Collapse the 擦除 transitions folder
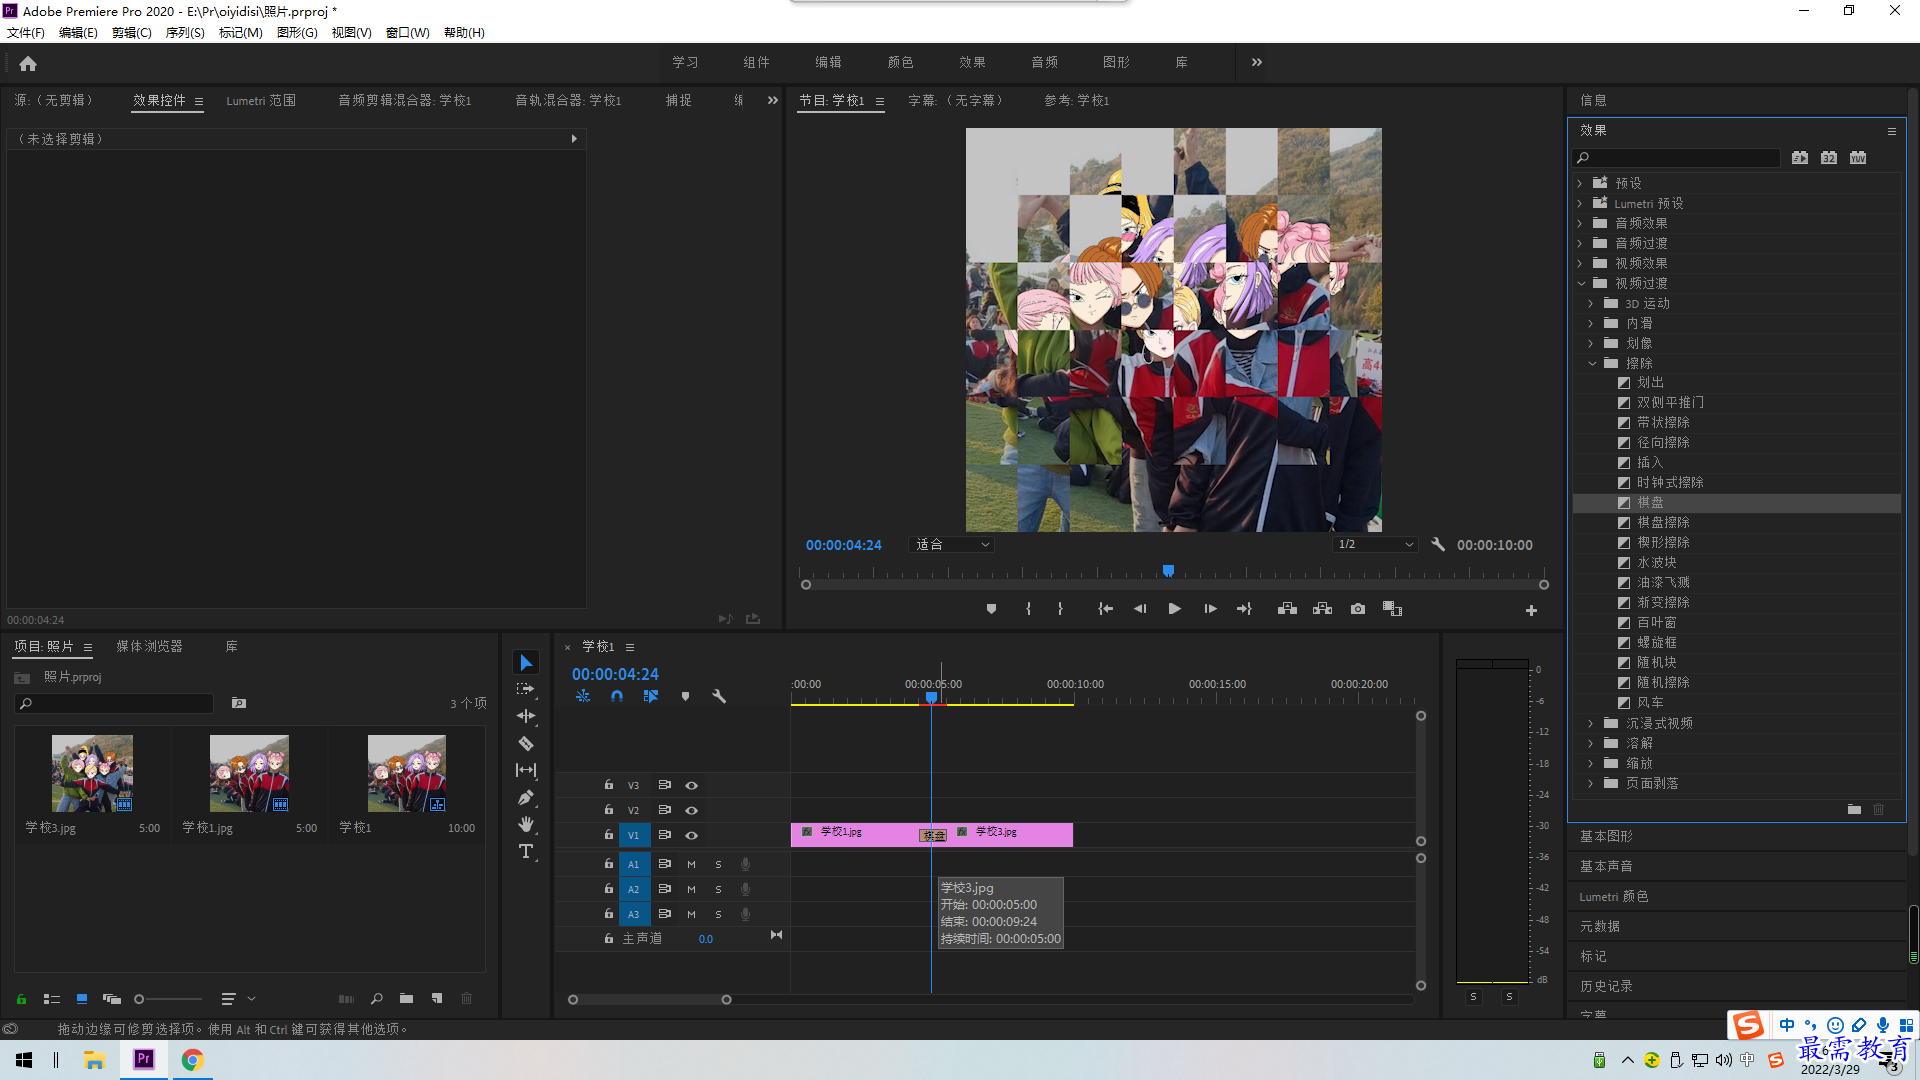 tap(1592, 363)
